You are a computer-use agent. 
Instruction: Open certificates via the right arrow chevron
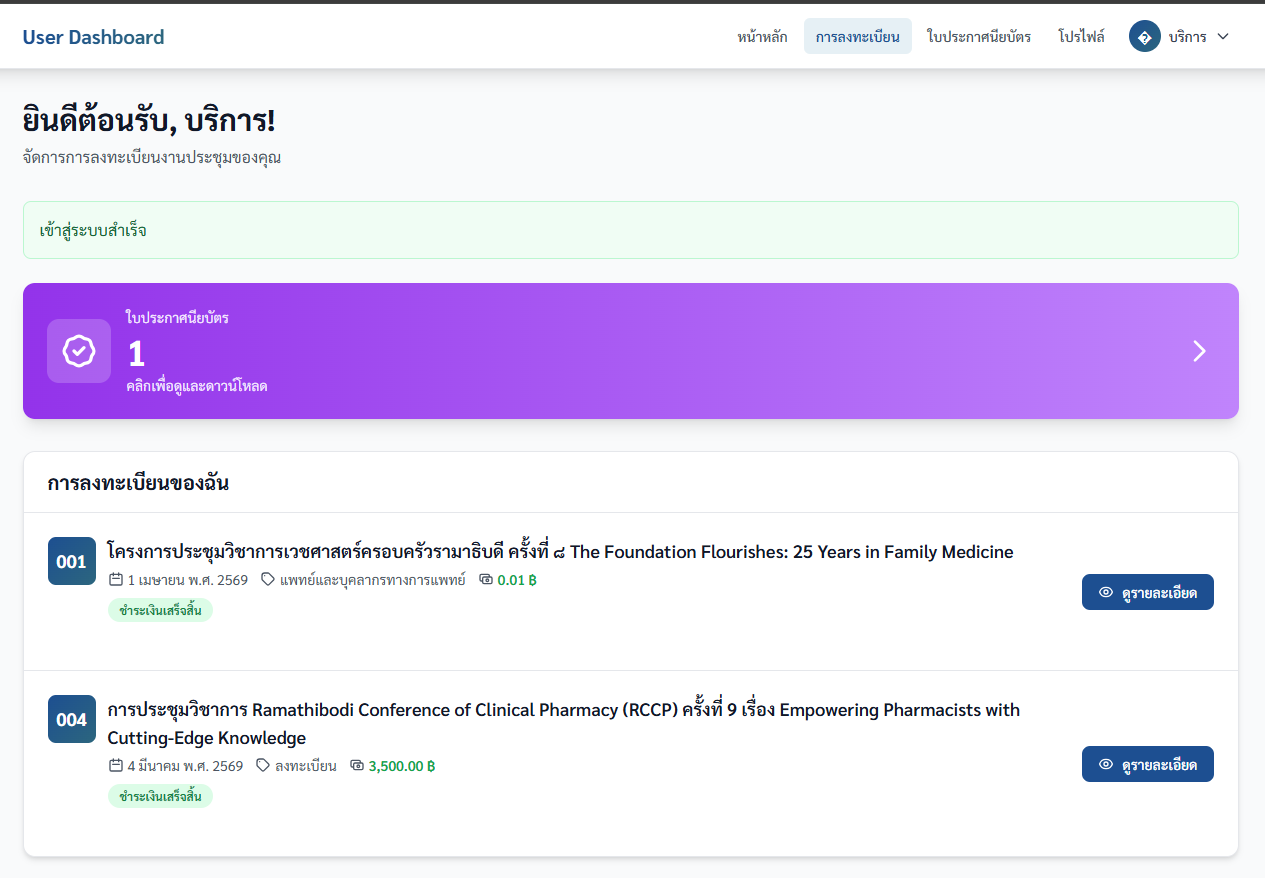tap(1199, 351)
